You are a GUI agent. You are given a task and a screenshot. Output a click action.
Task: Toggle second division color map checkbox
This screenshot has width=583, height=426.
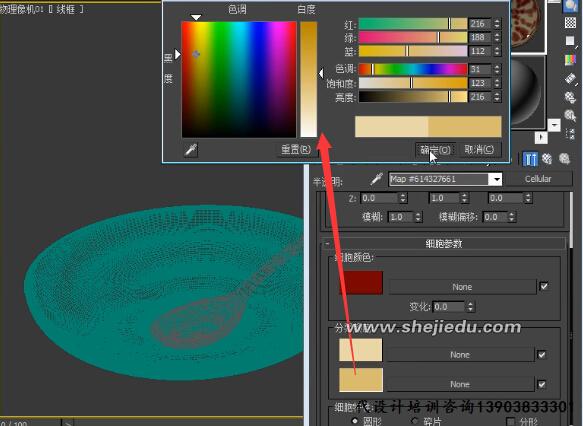(x=542, y=384)
